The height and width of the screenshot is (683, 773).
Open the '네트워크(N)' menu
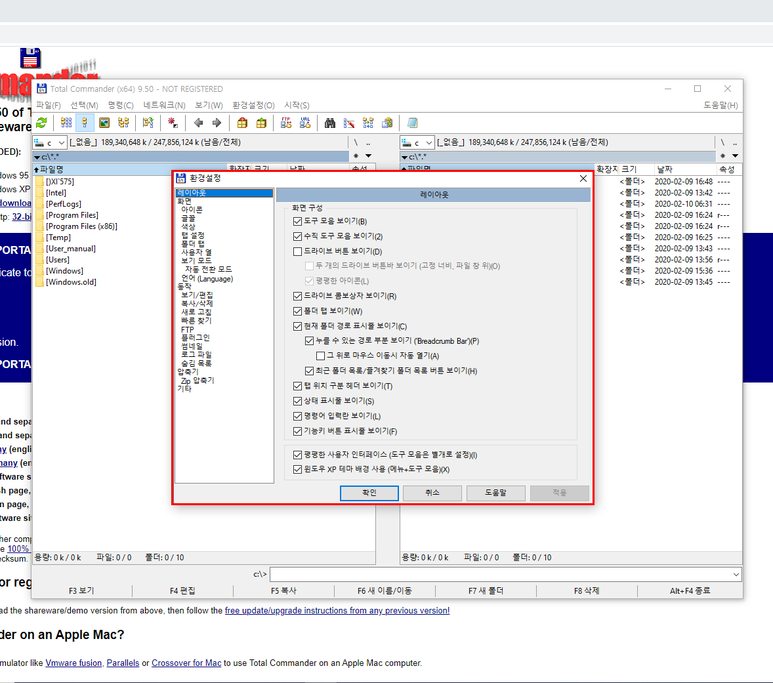coord(164,105)
